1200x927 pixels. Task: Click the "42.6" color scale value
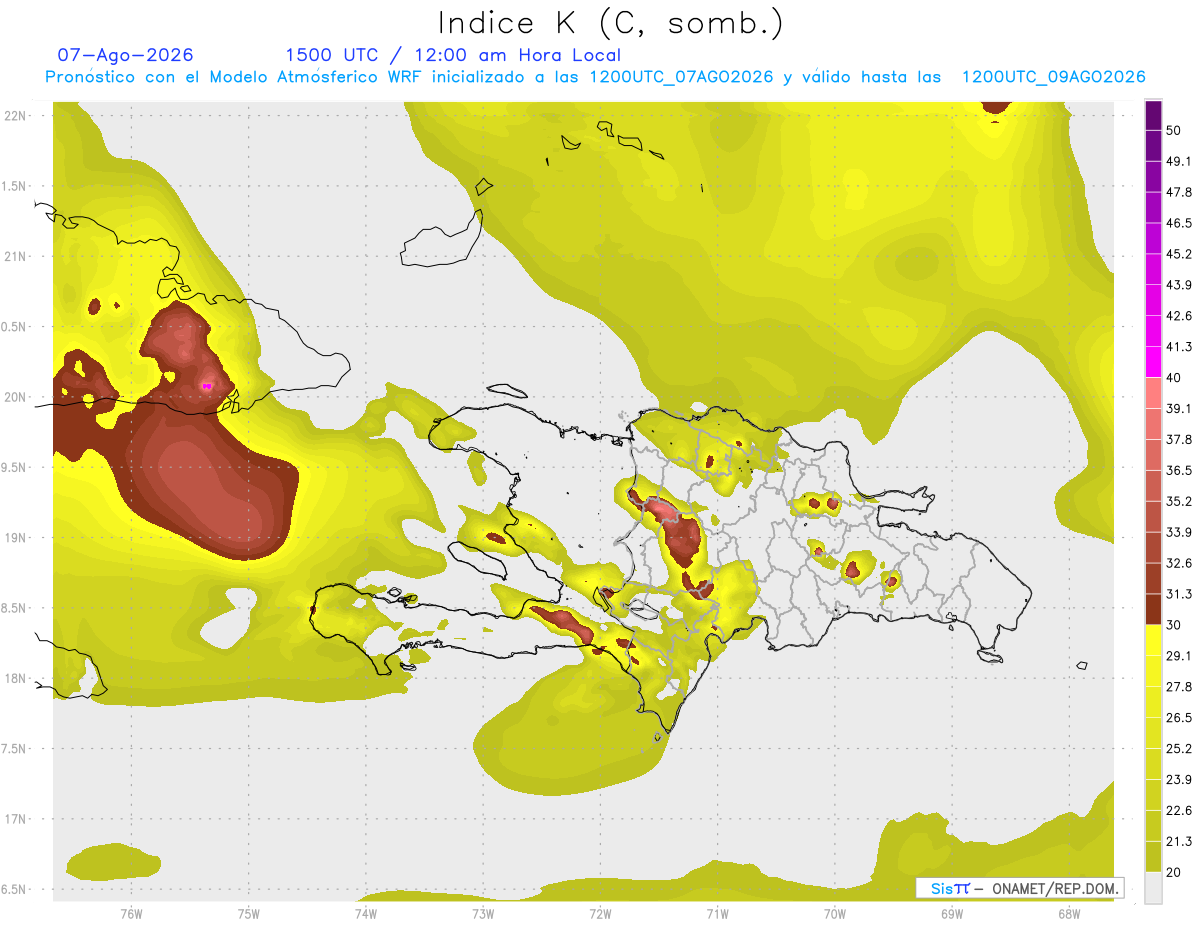point(1179,316)
